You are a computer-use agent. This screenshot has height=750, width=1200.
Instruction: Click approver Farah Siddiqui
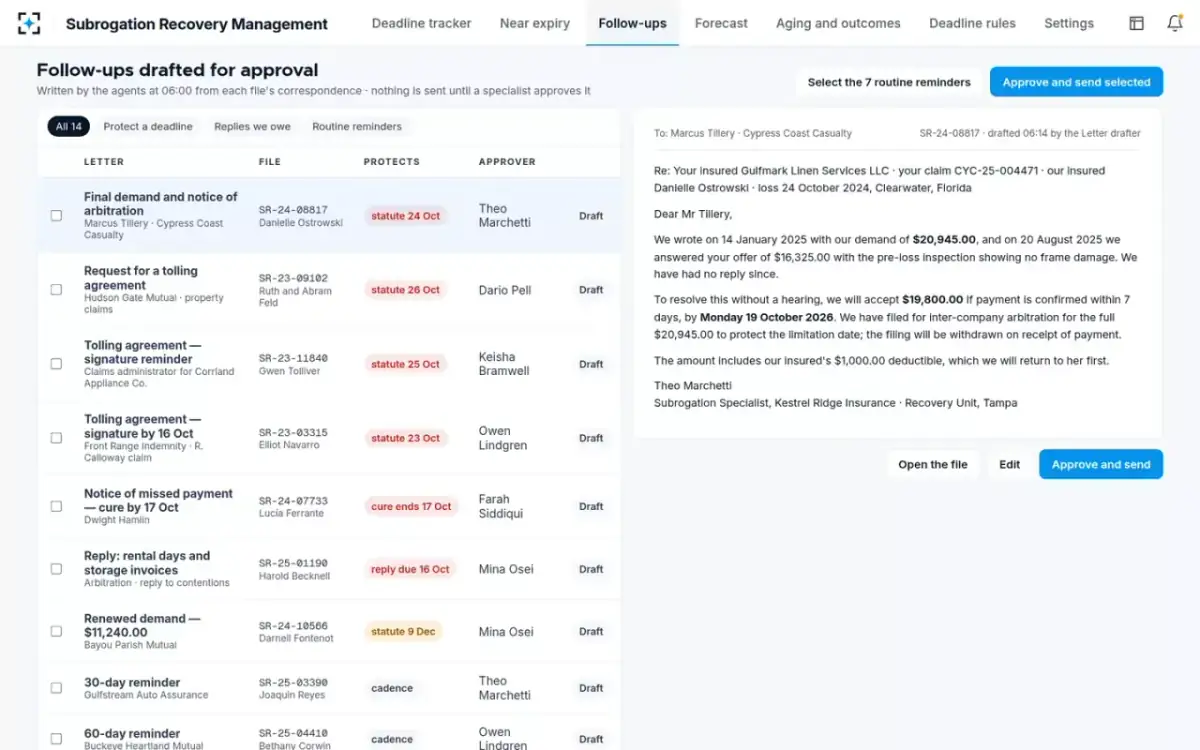[501, 506]
